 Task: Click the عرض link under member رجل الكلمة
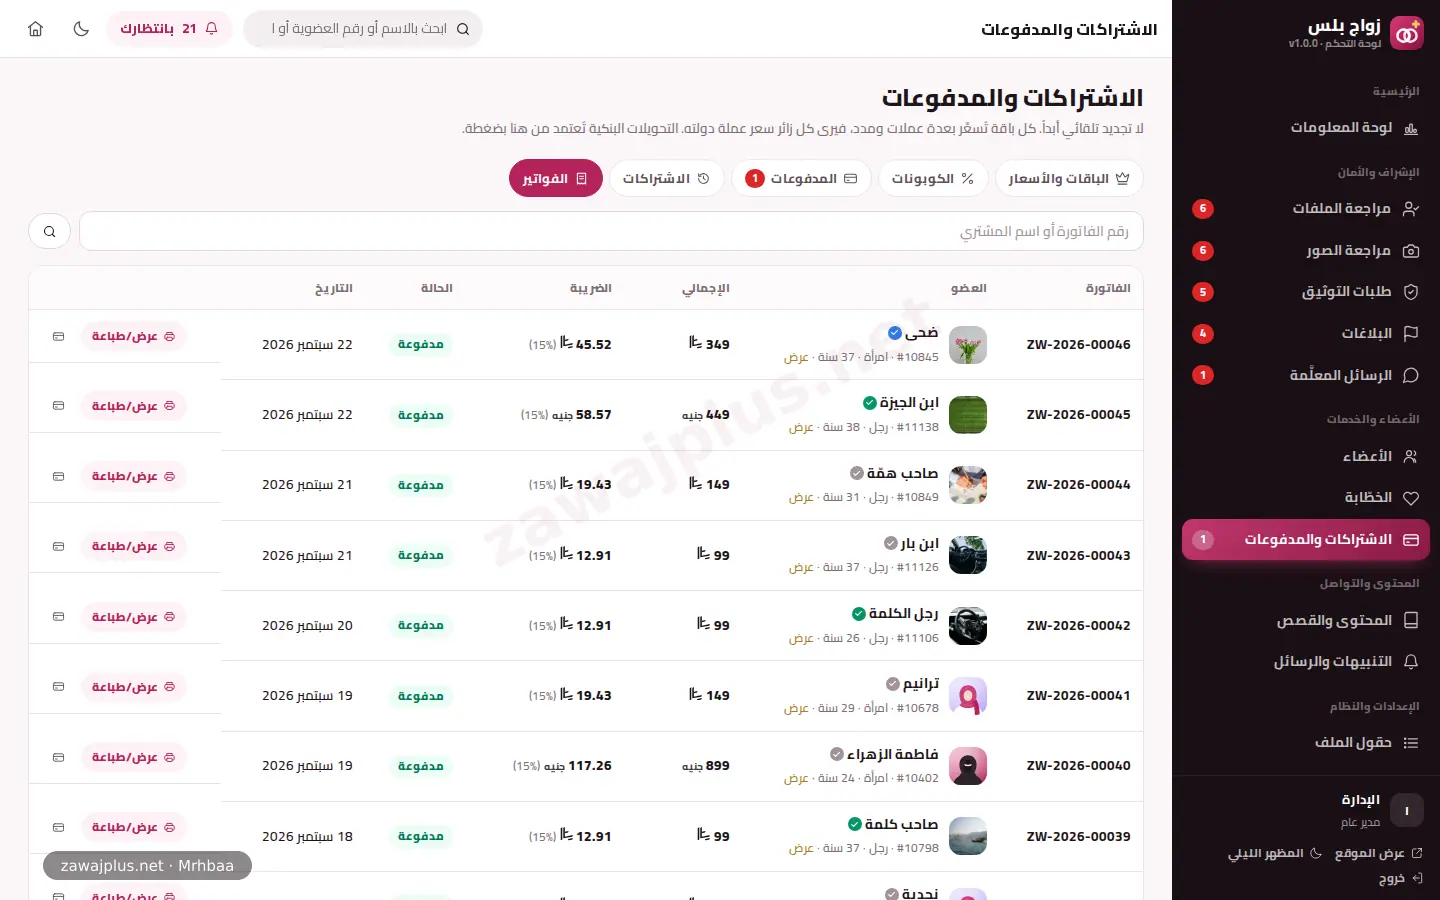pyautogui.click(x=801, y=639)
